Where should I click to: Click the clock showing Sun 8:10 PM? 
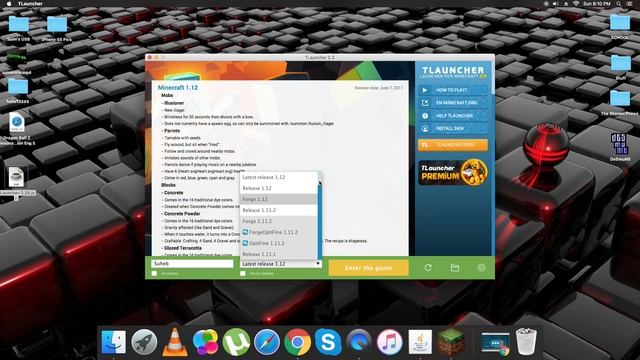(x=597, y=4)
